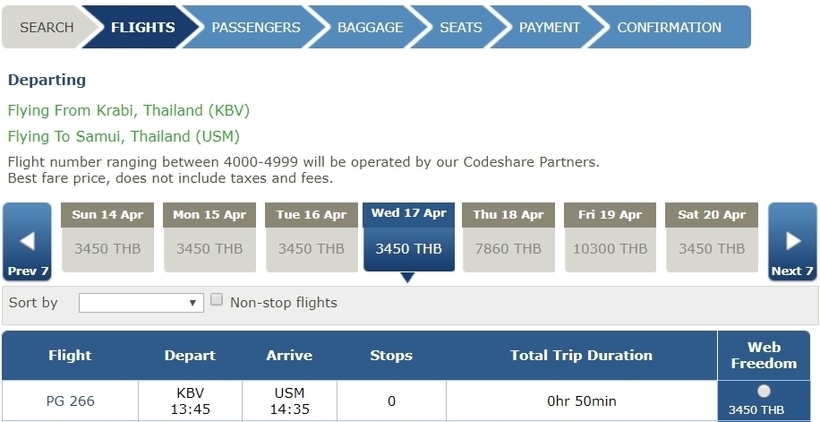Viewport: 820px width, 422px height.
Task: Select the FLIGHTS step
Action: (142, 27)
